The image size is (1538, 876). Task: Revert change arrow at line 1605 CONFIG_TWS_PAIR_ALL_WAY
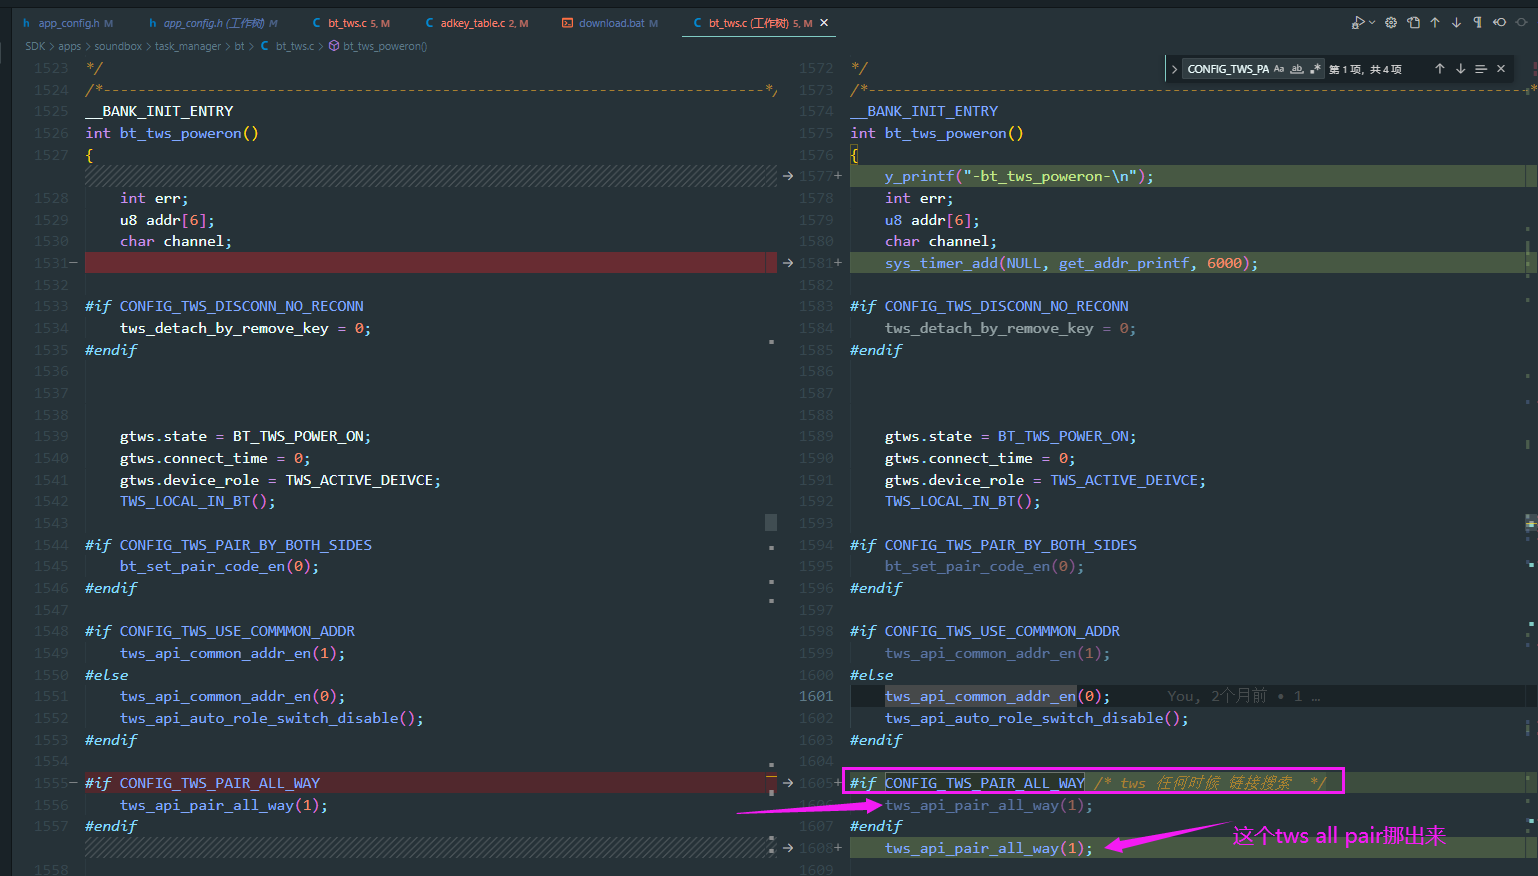point(788,783)
